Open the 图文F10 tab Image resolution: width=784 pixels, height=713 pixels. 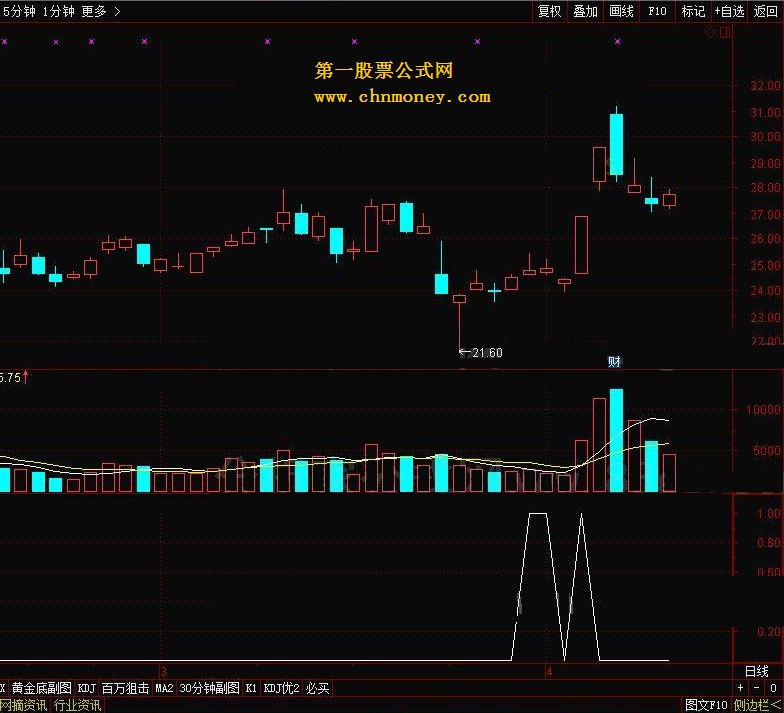click(x=706, y=706)
